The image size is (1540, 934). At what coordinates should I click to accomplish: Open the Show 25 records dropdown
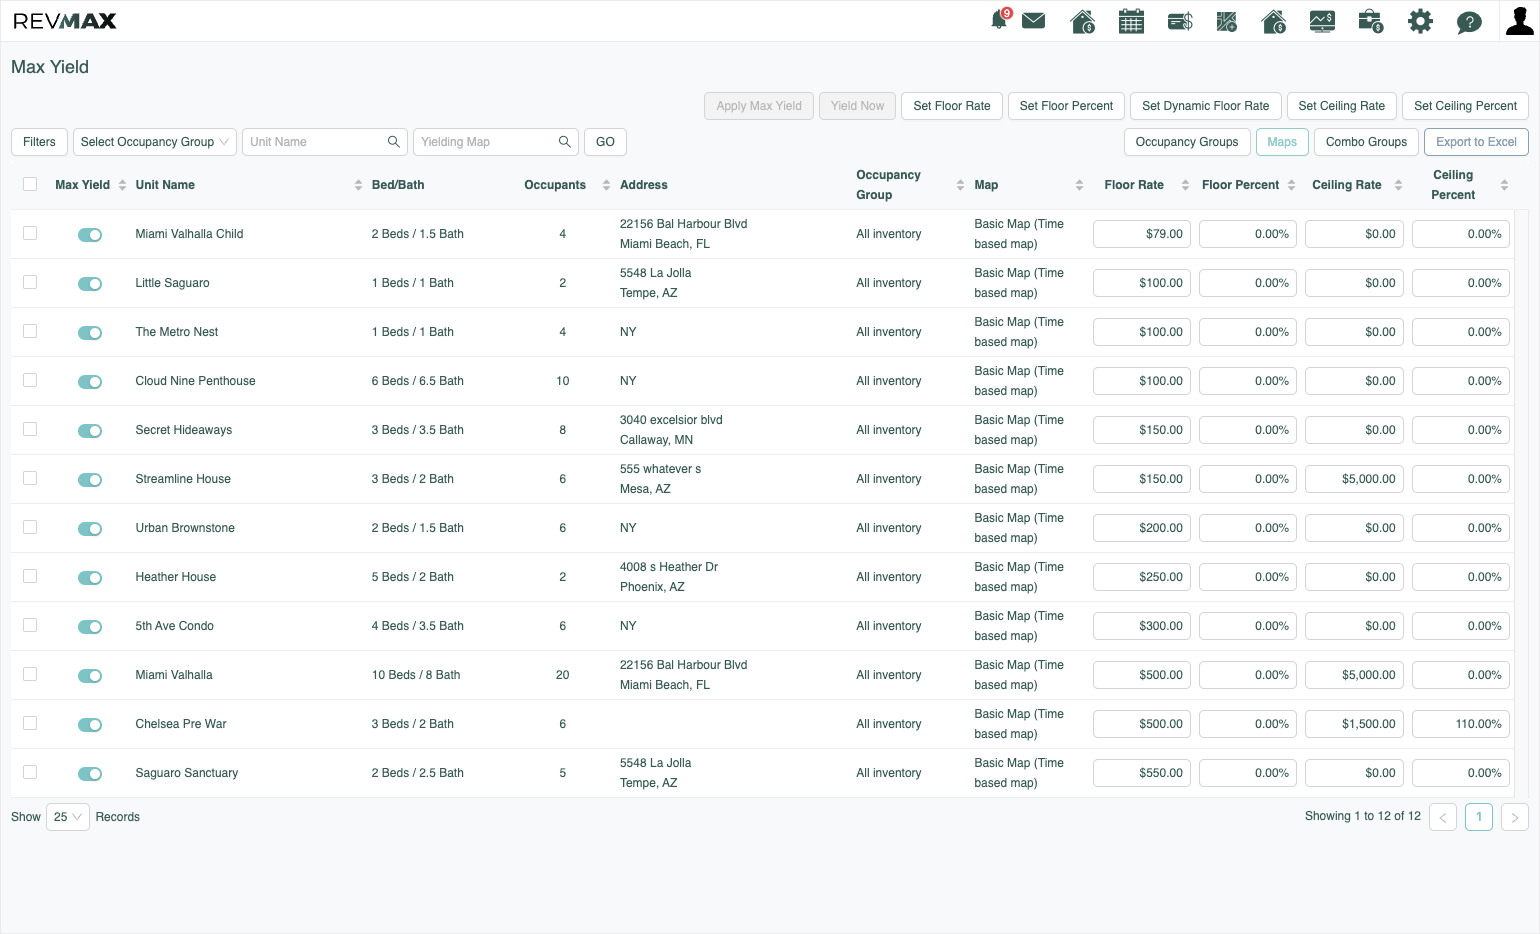click(x=68, y=817)
